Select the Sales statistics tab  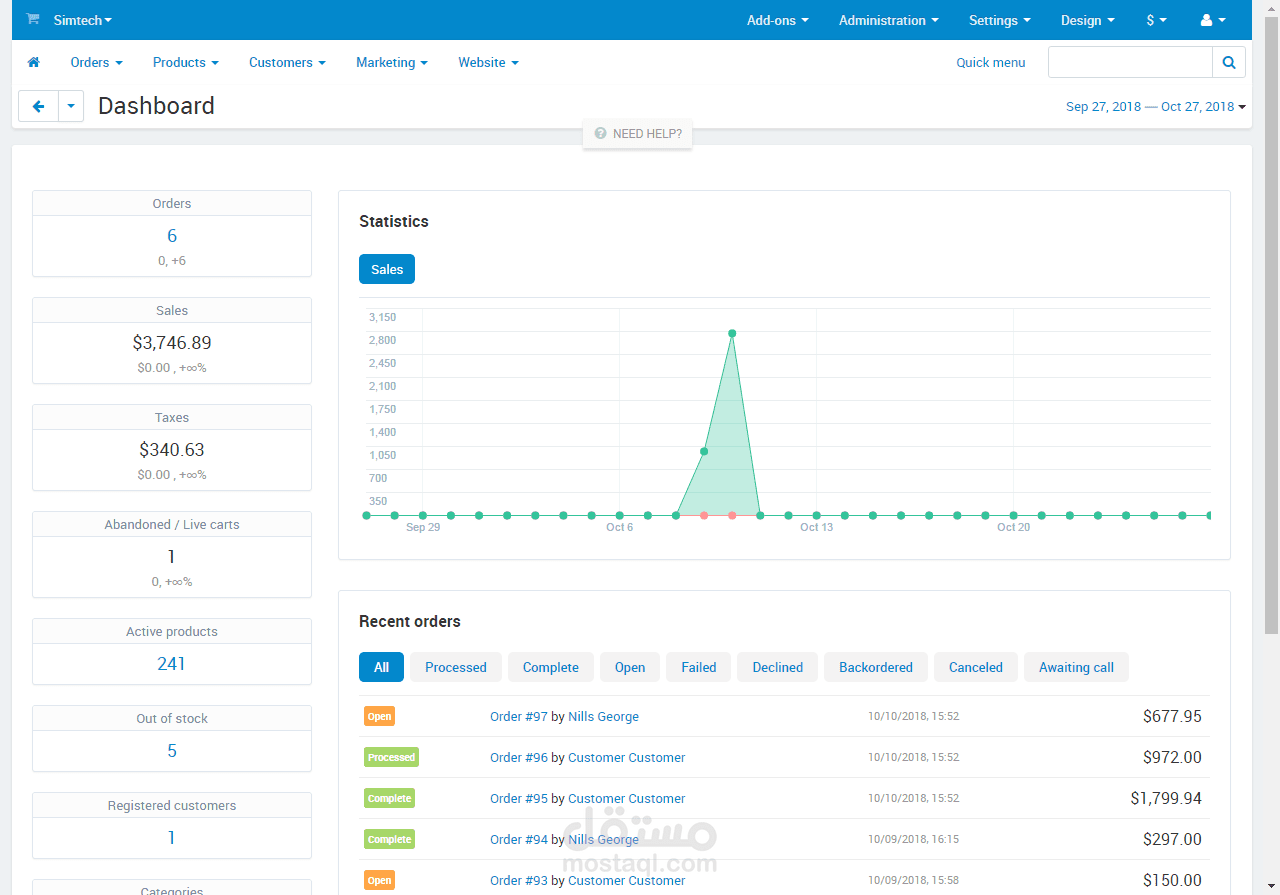(387, 269)
